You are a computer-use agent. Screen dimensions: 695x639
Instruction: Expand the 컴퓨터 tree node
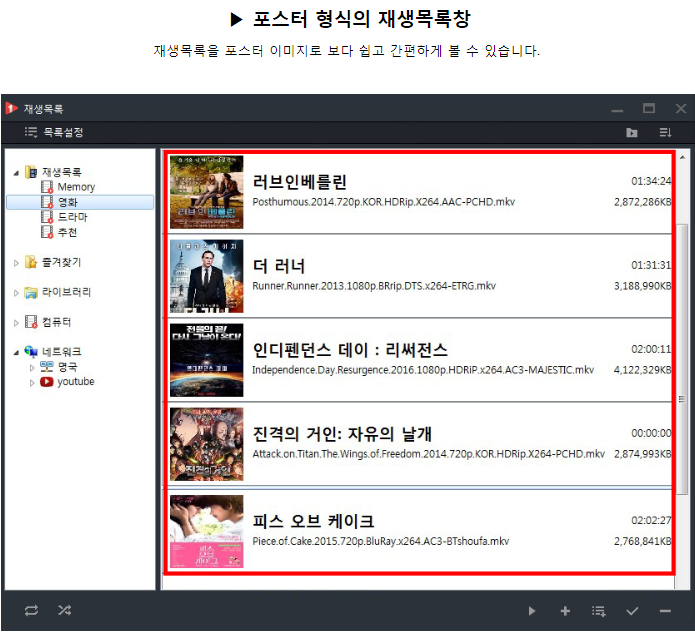point(16,323)
